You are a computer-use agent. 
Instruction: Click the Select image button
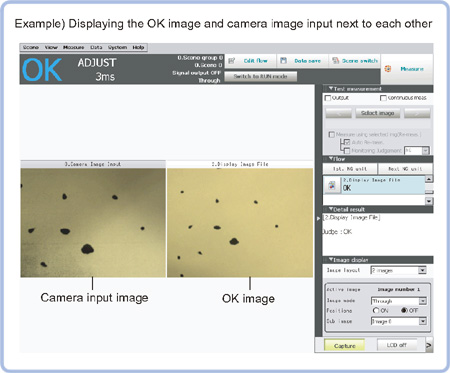coord(378,113)
